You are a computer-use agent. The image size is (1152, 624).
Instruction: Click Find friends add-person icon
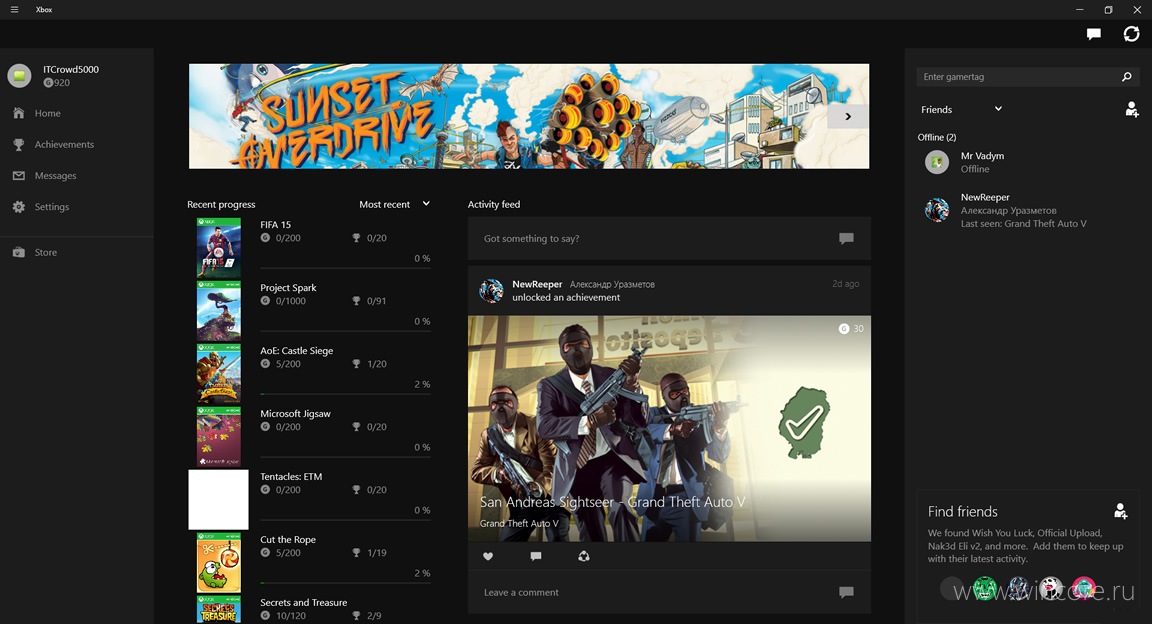point(1120,511)
